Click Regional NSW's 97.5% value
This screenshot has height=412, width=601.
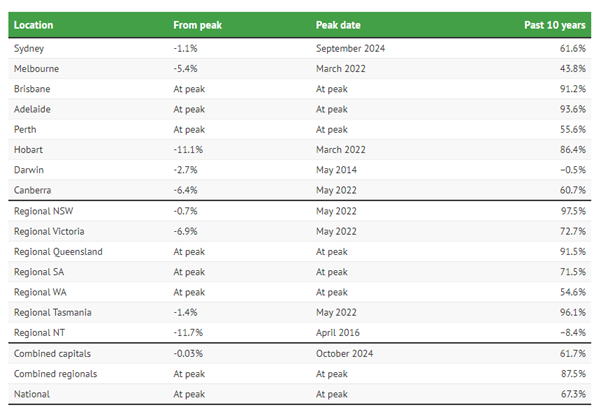pyautogui.click(x=573, y=211)
